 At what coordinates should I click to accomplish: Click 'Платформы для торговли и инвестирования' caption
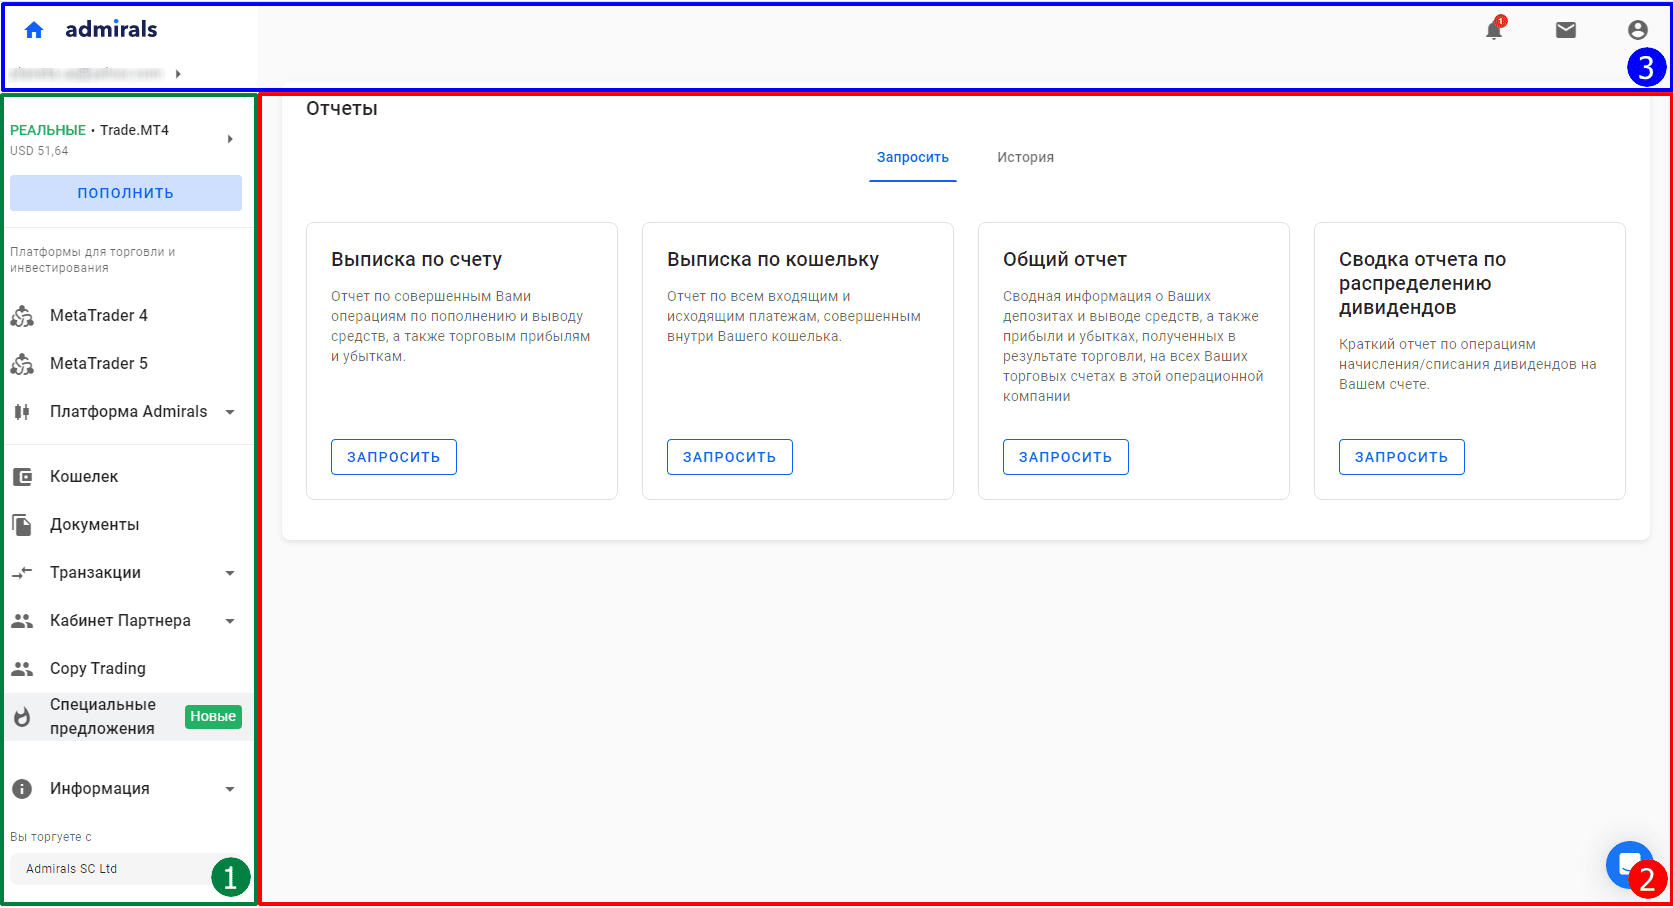point(93,260)
